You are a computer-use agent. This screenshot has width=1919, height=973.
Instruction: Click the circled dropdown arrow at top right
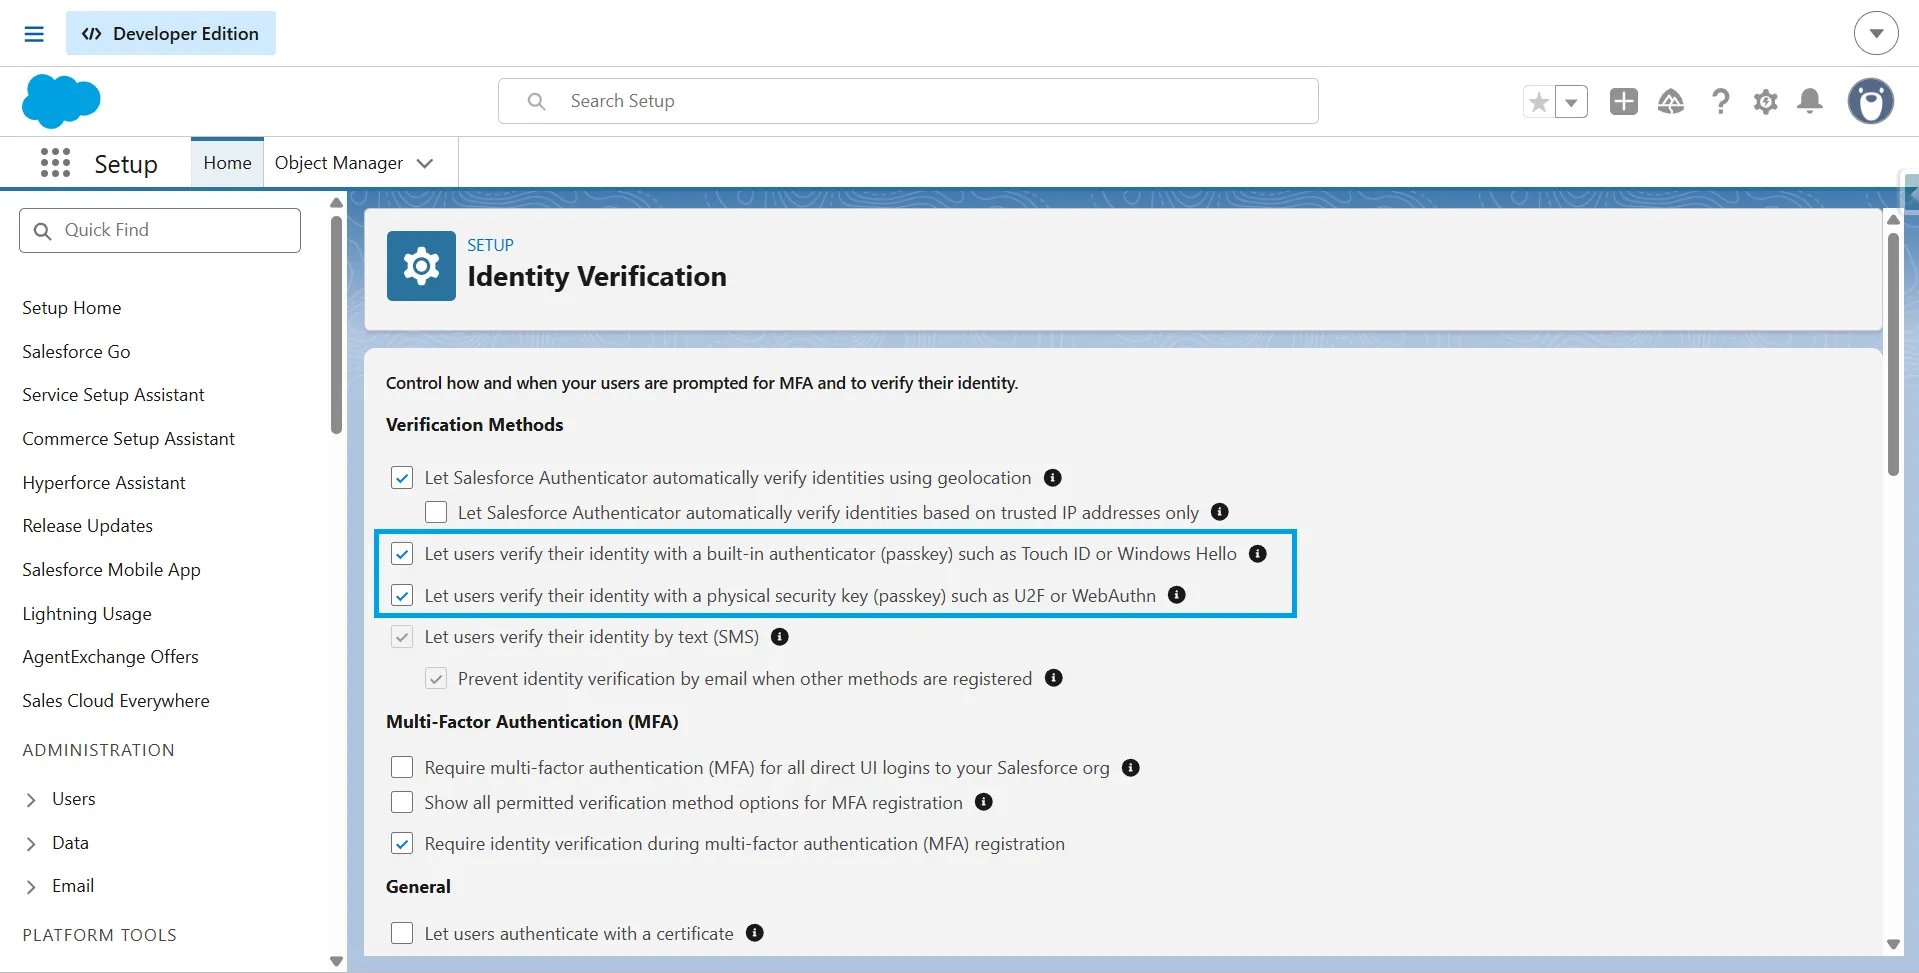pos(1876,34)
